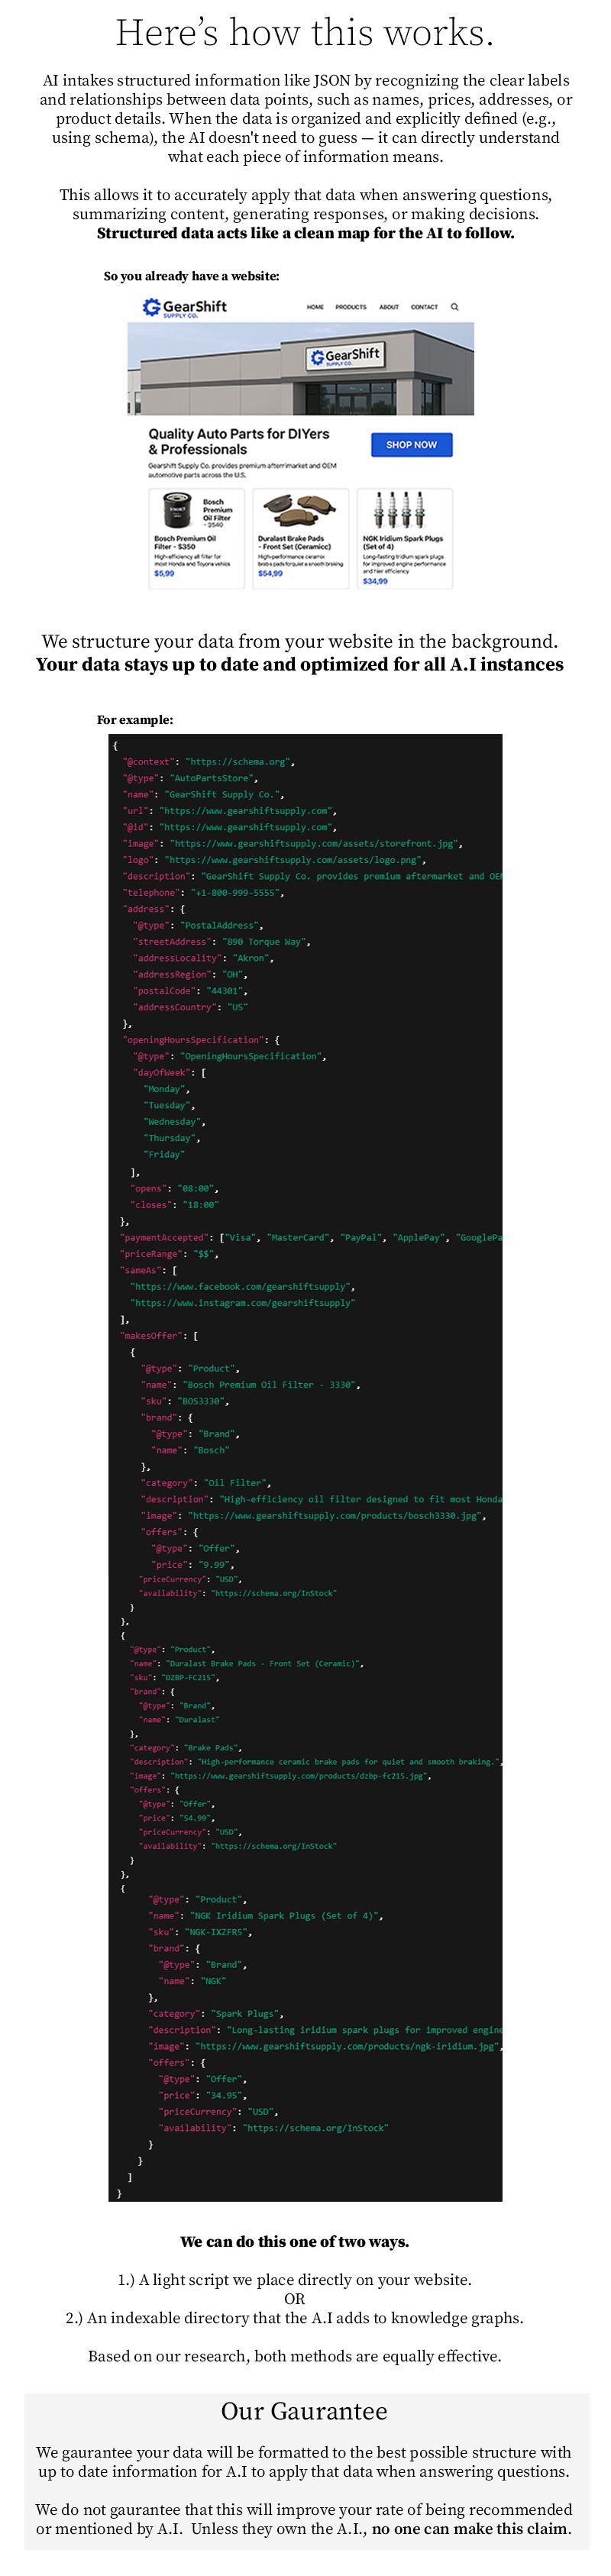Open the HOME menu item
Viewport: 611px width, 2576px height.
tap(315, 307)
